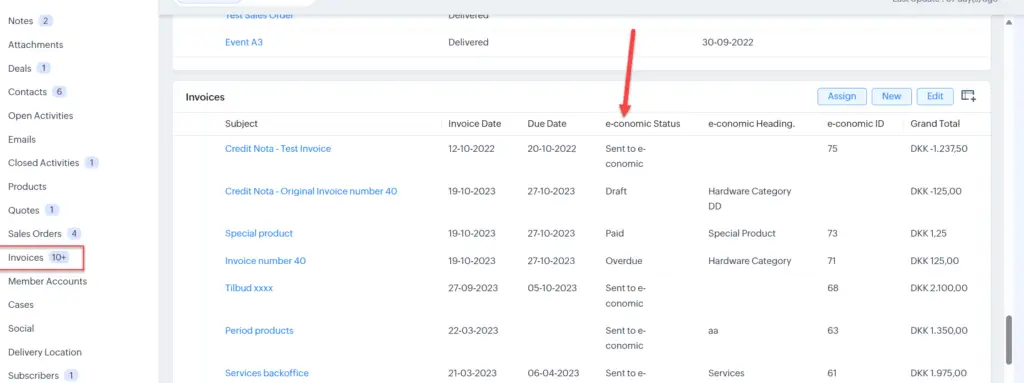Viewport: 1024px width, 383px height.
Task: Click grand total DKK -1.237,50
Action: (939, 148)
